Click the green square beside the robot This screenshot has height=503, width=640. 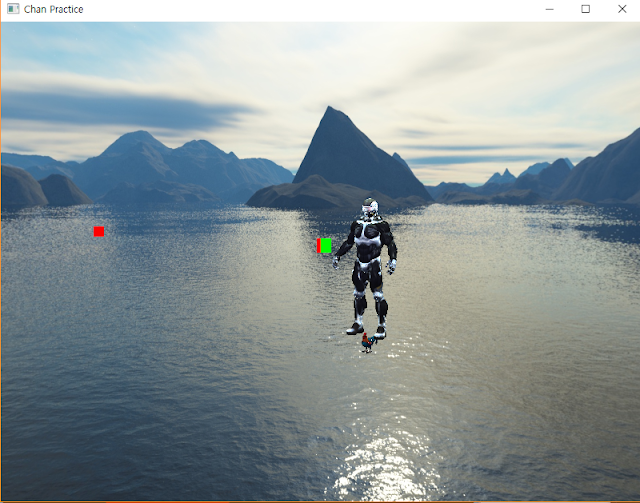(x=326, y=246)
